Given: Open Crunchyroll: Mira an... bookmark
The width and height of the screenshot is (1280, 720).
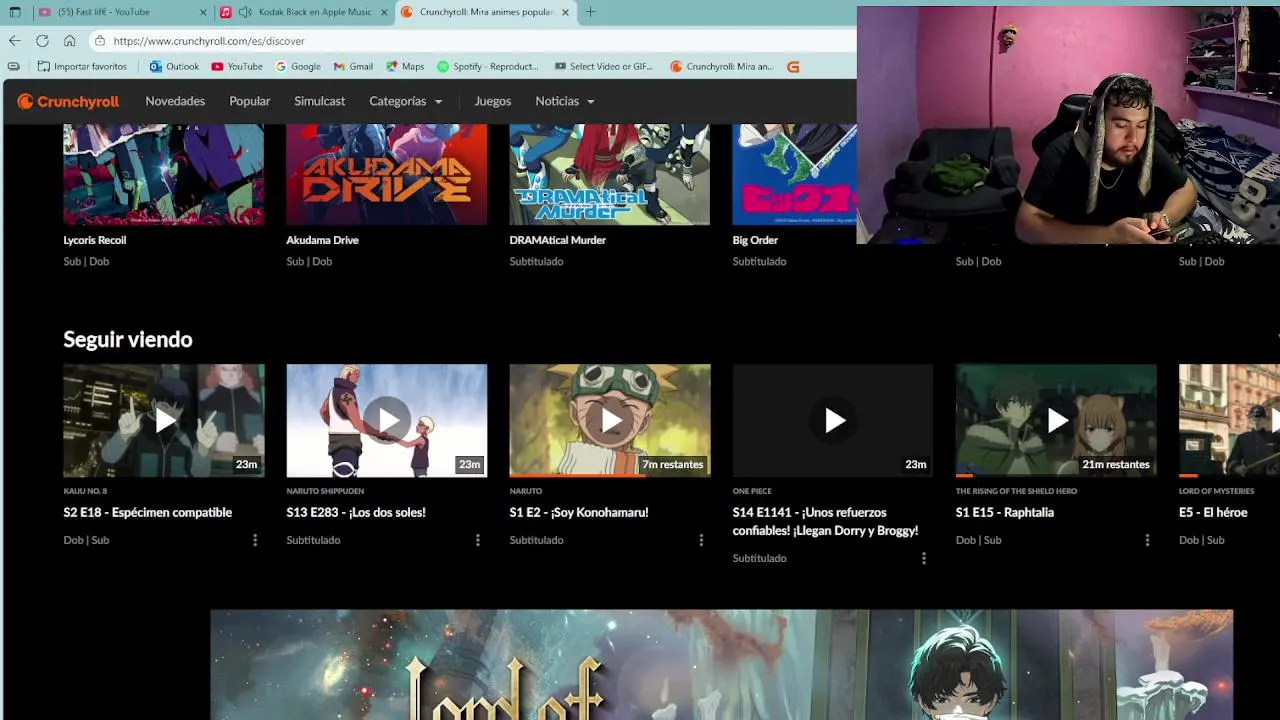Looking at the screenshot, I should pos(722,67).
